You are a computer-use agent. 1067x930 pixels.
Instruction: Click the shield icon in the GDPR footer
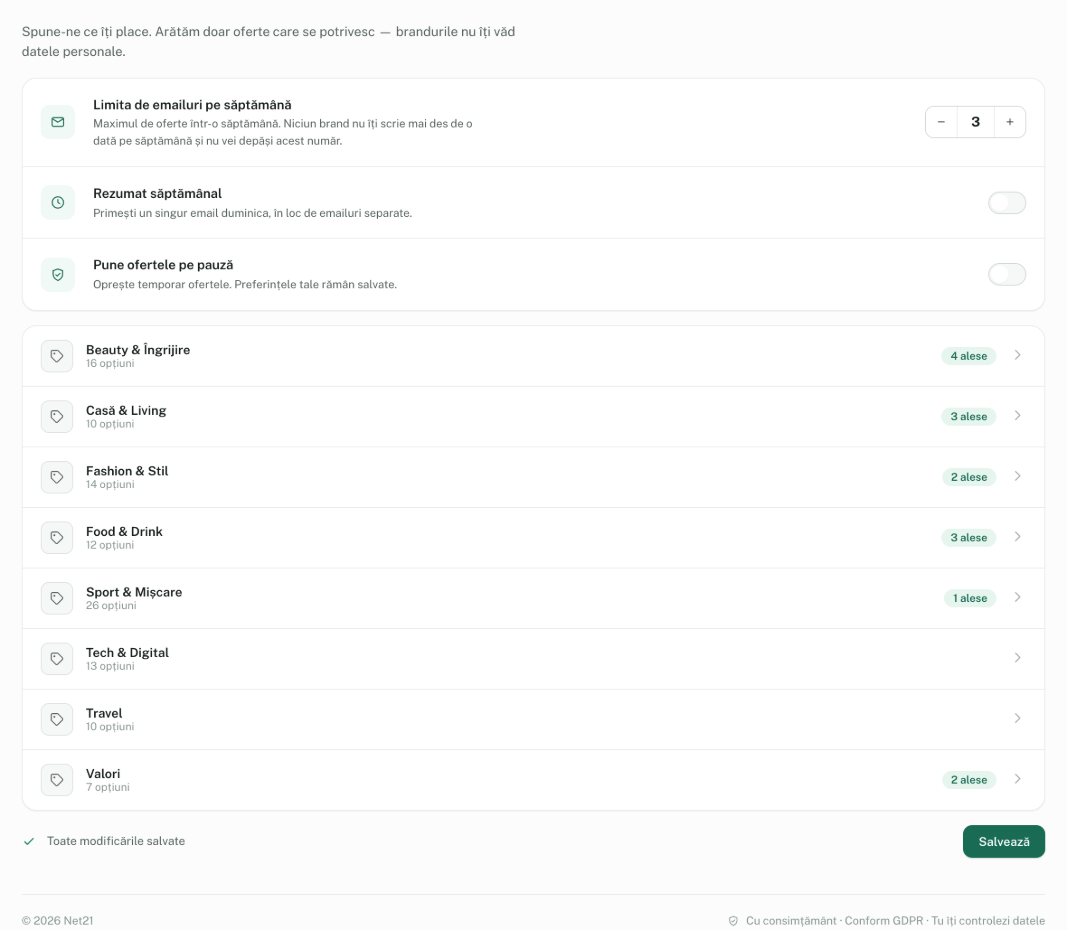[733, 920]
